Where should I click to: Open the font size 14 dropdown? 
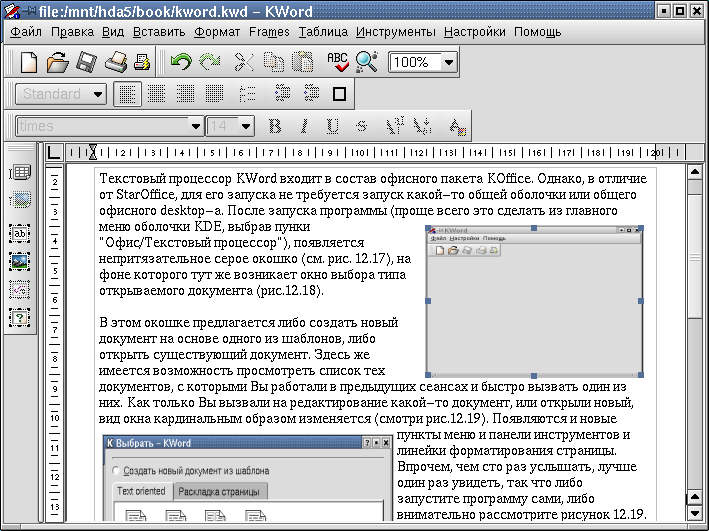point(246,126)
